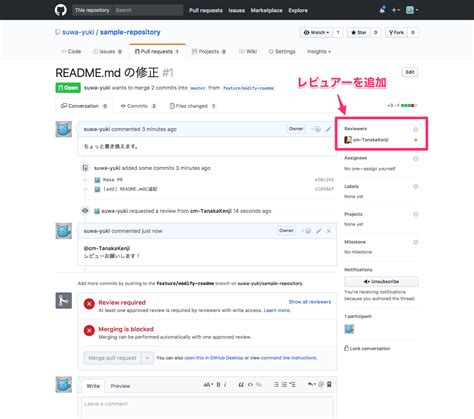Open the sample-repository link
Viewport: 474px width, 419px height.
tap(130, 32)
